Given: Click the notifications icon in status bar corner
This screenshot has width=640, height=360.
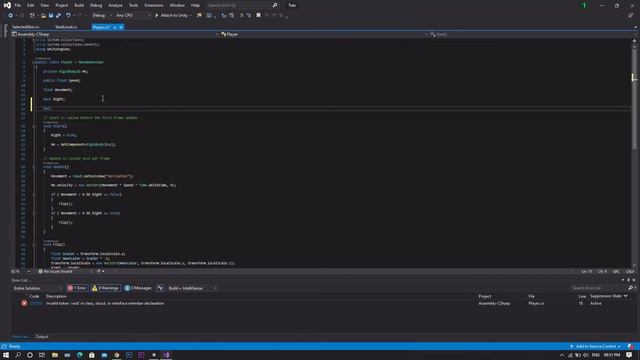Looking at the screenshot, I should (631, 347).
